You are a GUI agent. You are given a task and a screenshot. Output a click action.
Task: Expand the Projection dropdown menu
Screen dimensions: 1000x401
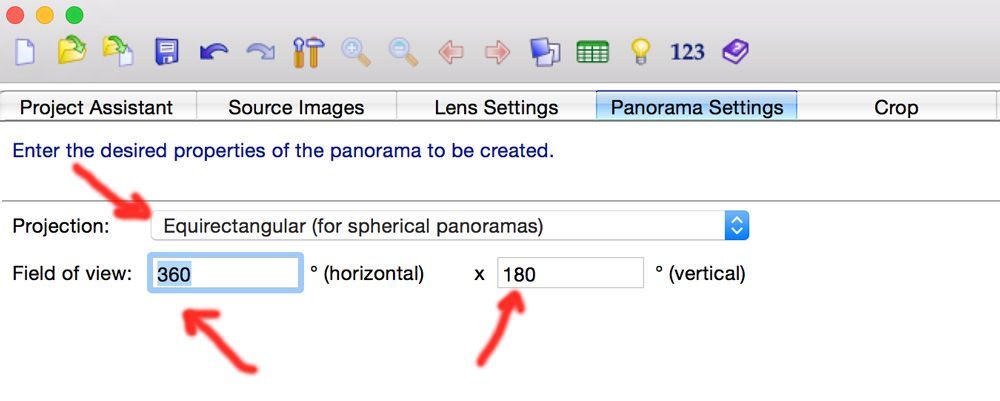click(x=450, y=226)
